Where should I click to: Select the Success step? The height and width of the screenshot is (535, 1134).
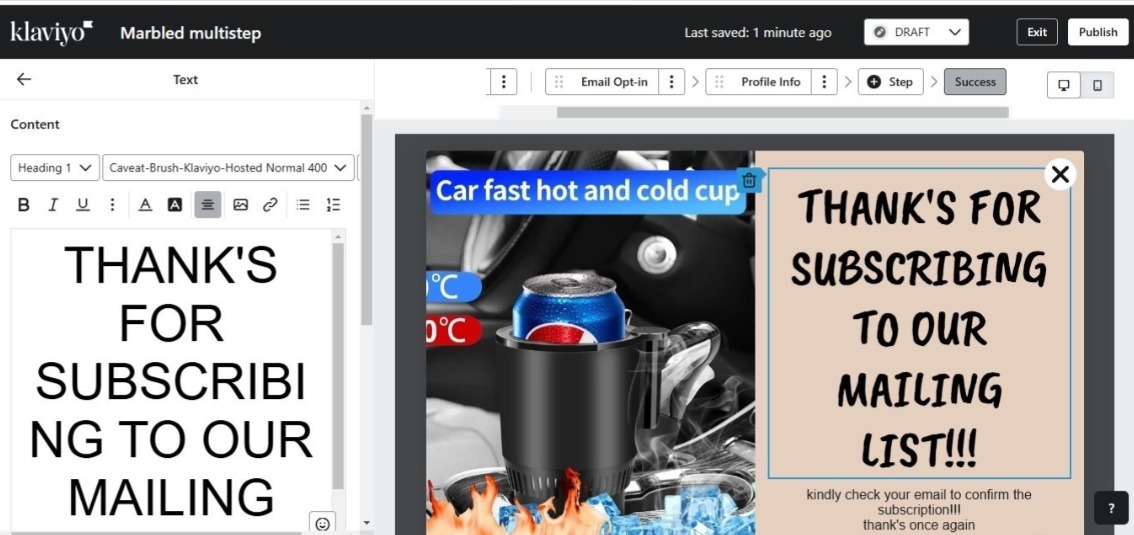975,82
